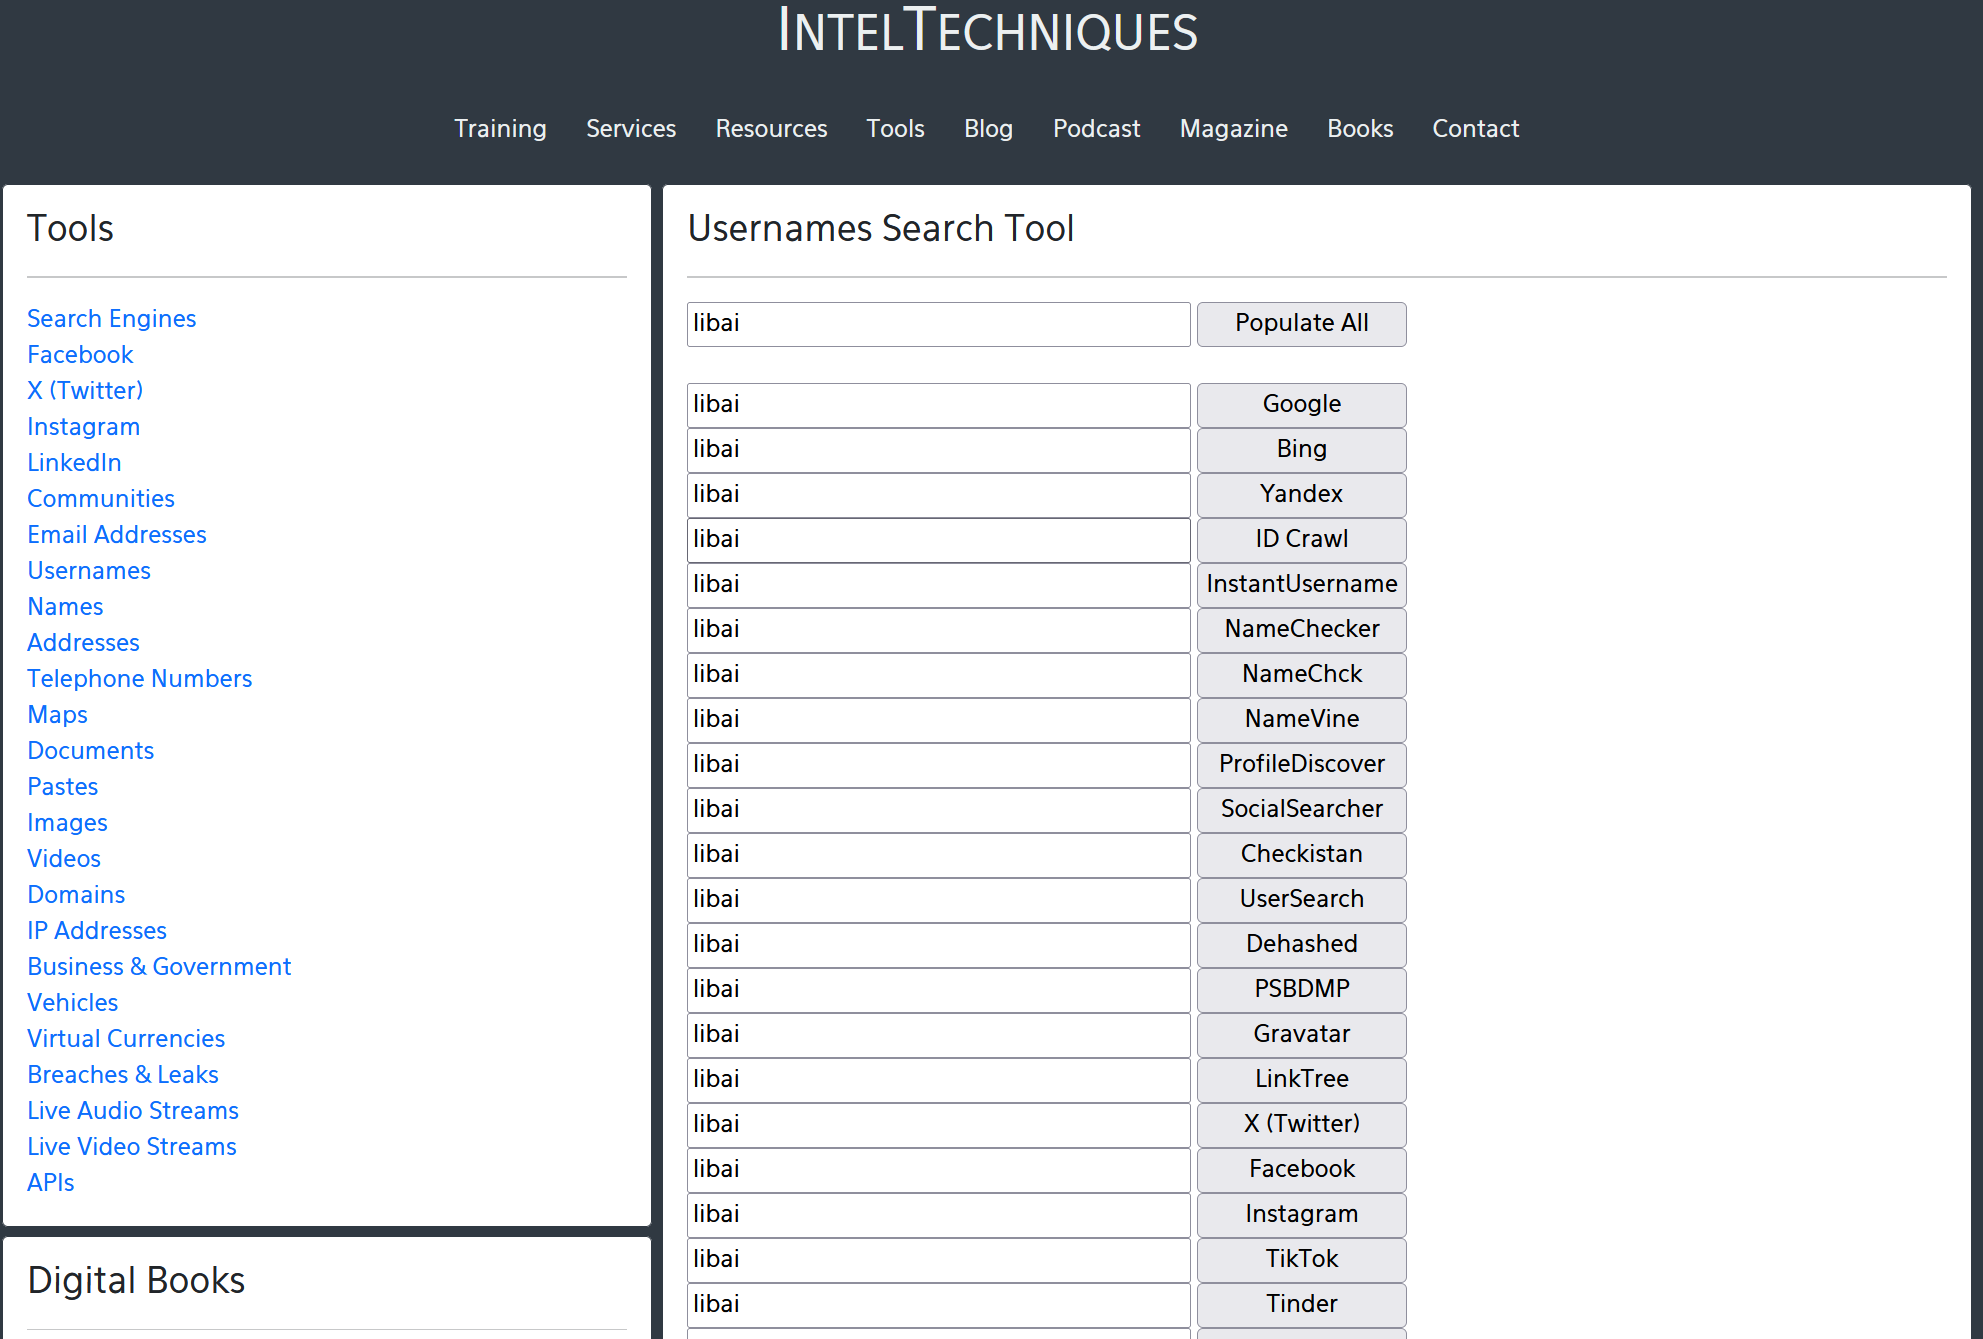The width and height of the screenshot is (1983, 1339).
Task: Click the Instagram search button
Action: click(x=1301, y=1215)
